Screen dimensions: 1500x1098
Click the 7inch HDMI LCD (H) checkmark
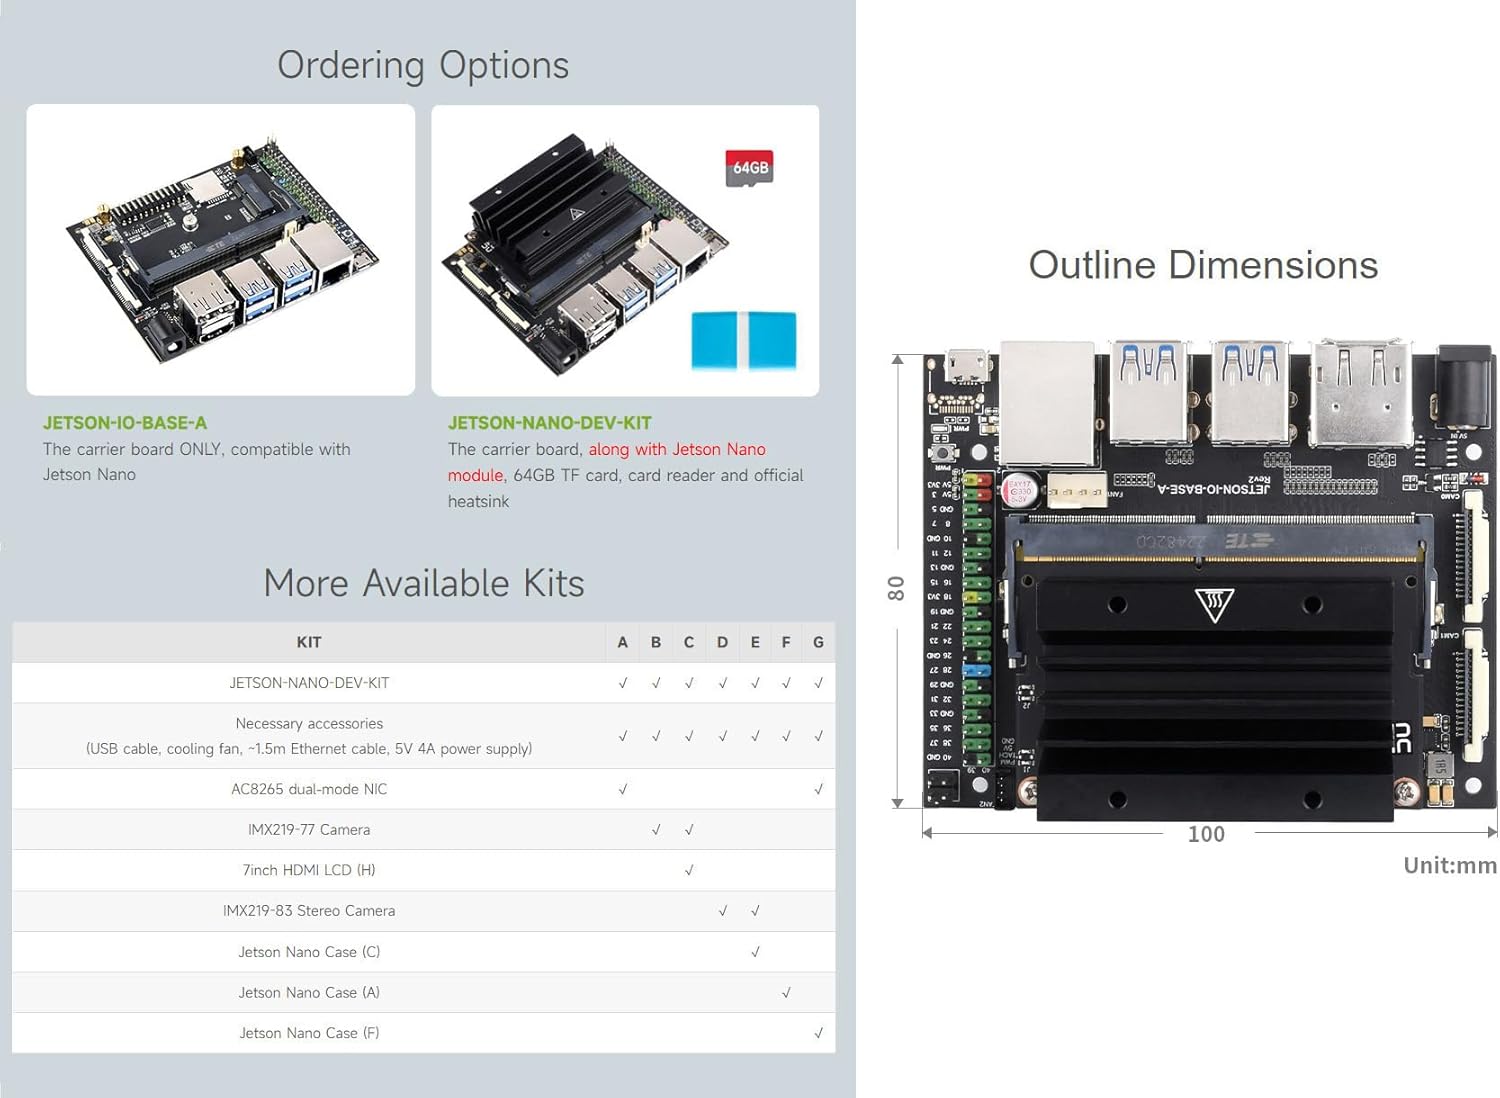(x=689, y=871)
